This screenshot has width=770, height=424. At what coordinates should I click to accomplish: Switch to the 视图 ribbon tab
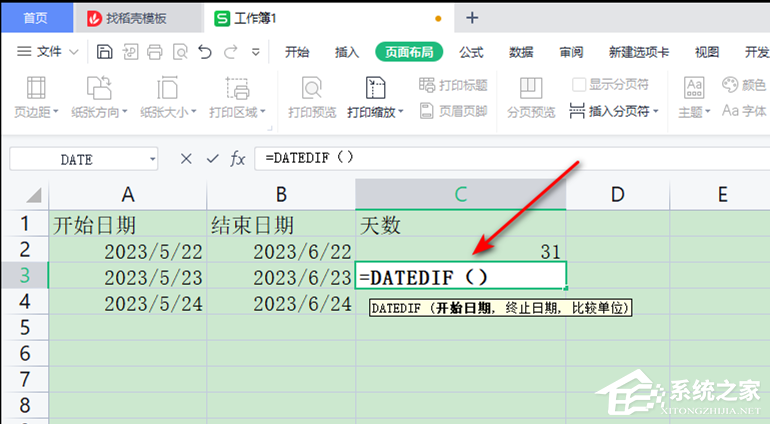(707, 52)
